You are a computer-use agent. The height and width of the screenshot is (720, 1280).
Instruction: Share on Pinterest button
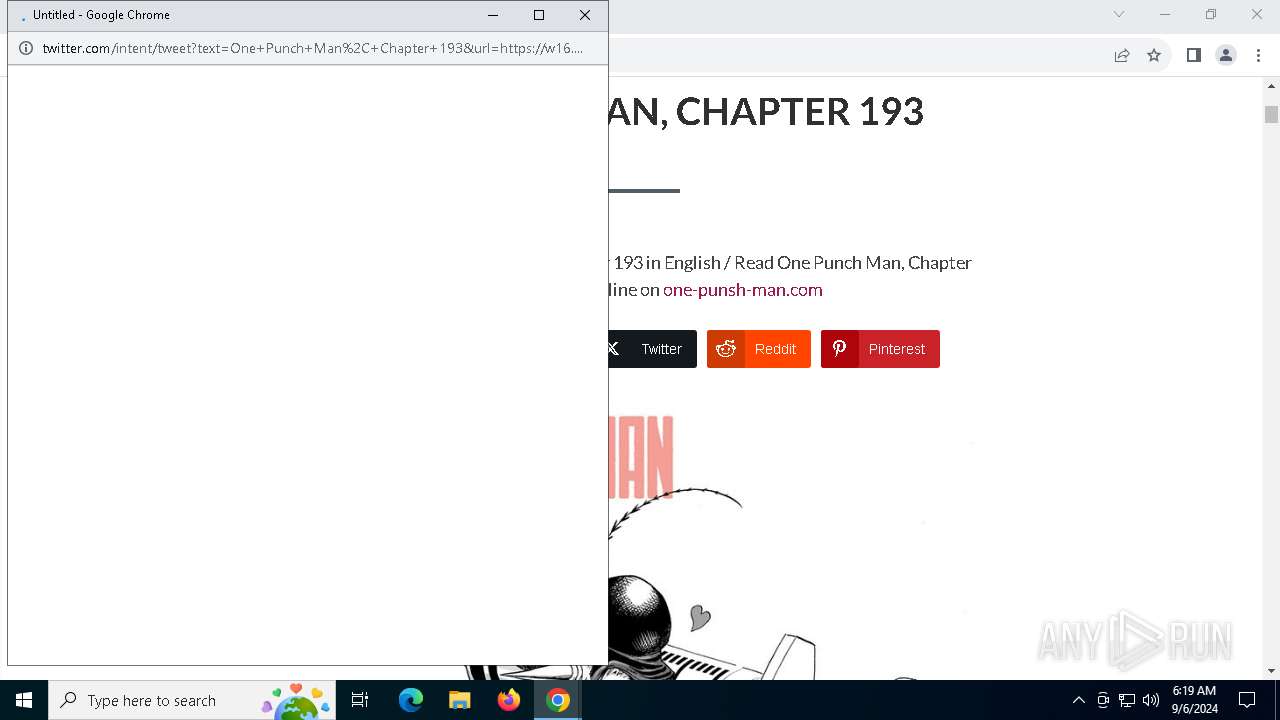click(880, 349)
